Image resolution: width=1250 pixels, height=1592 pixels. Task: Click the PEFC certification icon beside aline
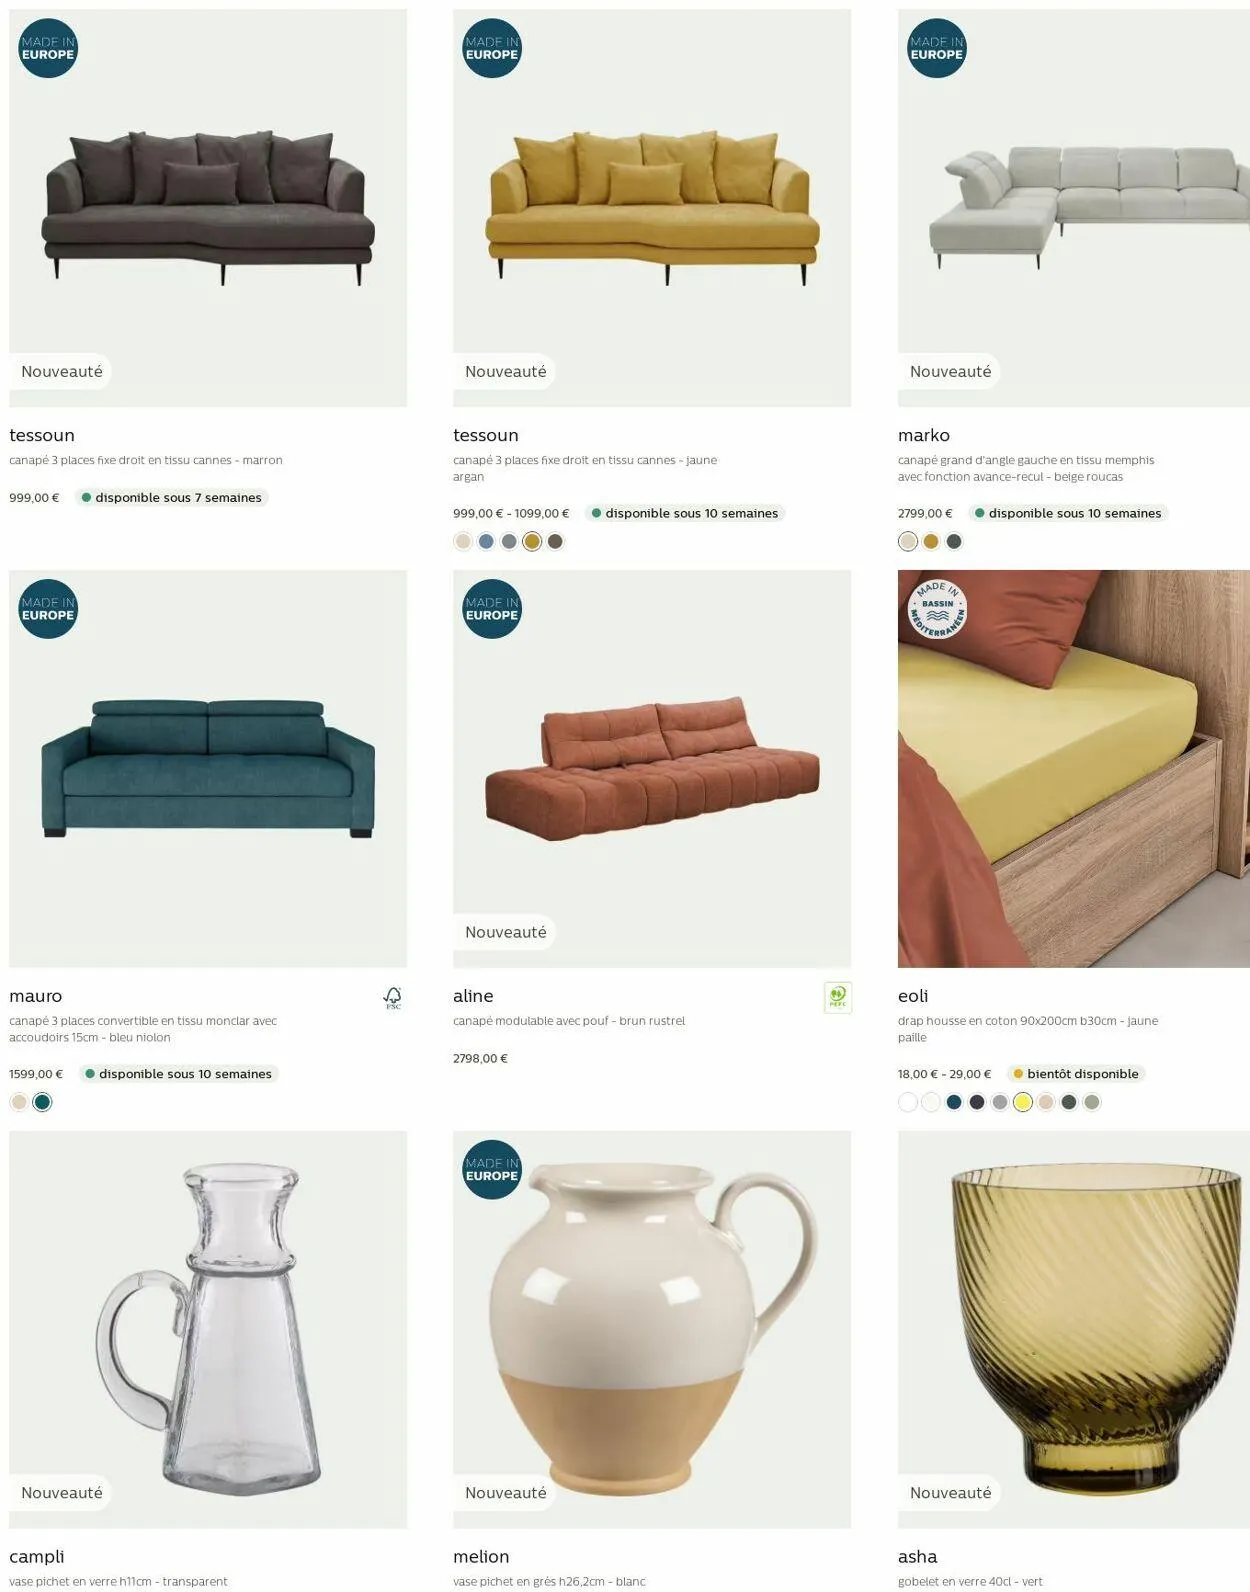838,997
